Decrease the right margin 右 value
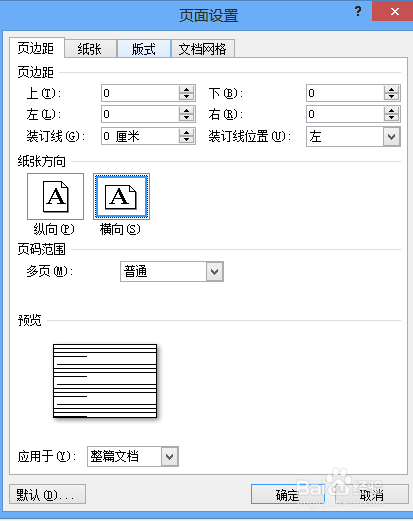Viewport: 413px width, 521px height. pos(391,118)
